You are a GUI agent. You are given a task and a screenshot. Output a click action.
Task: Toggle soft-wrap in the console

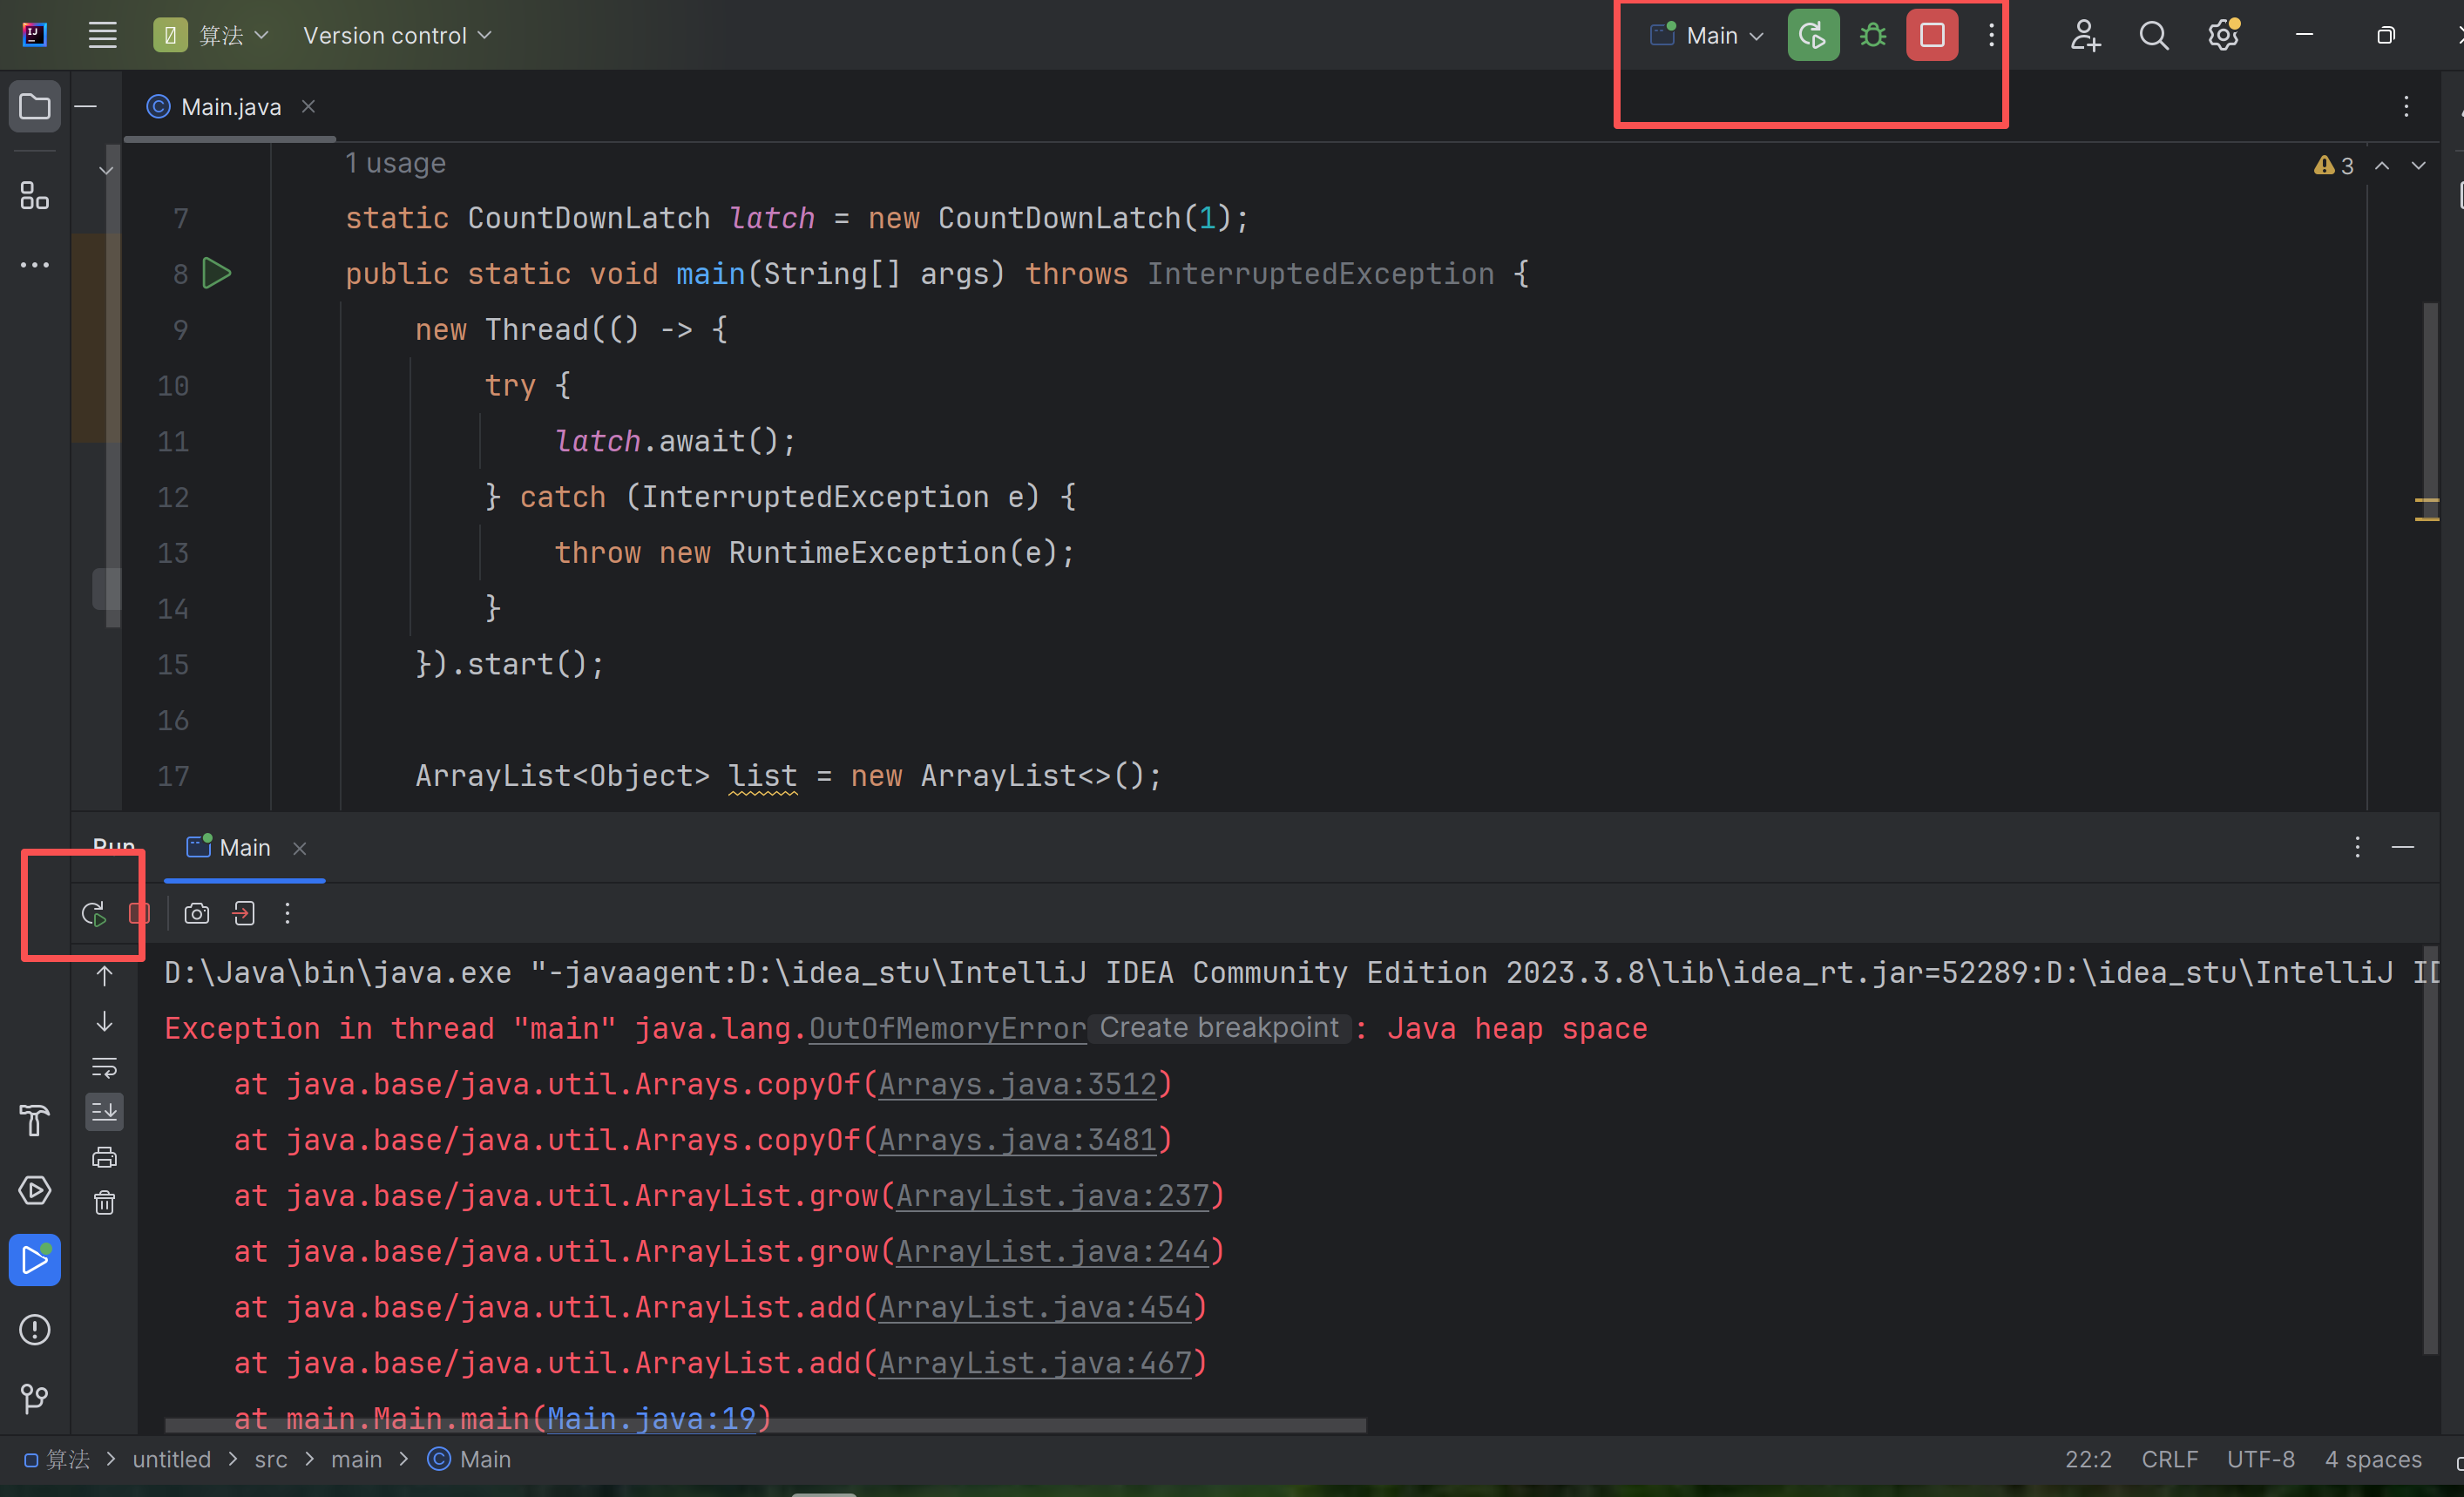[x=104, y=1067]
